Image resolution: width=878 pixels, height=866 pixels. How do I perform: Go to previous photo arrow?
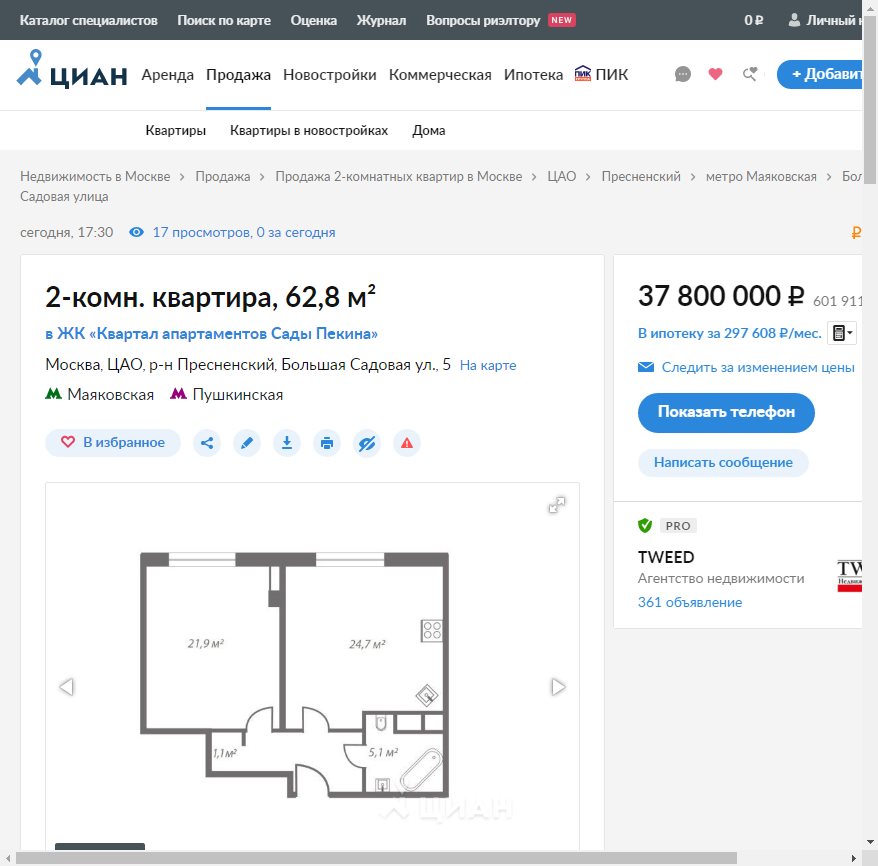pos(67,687)
